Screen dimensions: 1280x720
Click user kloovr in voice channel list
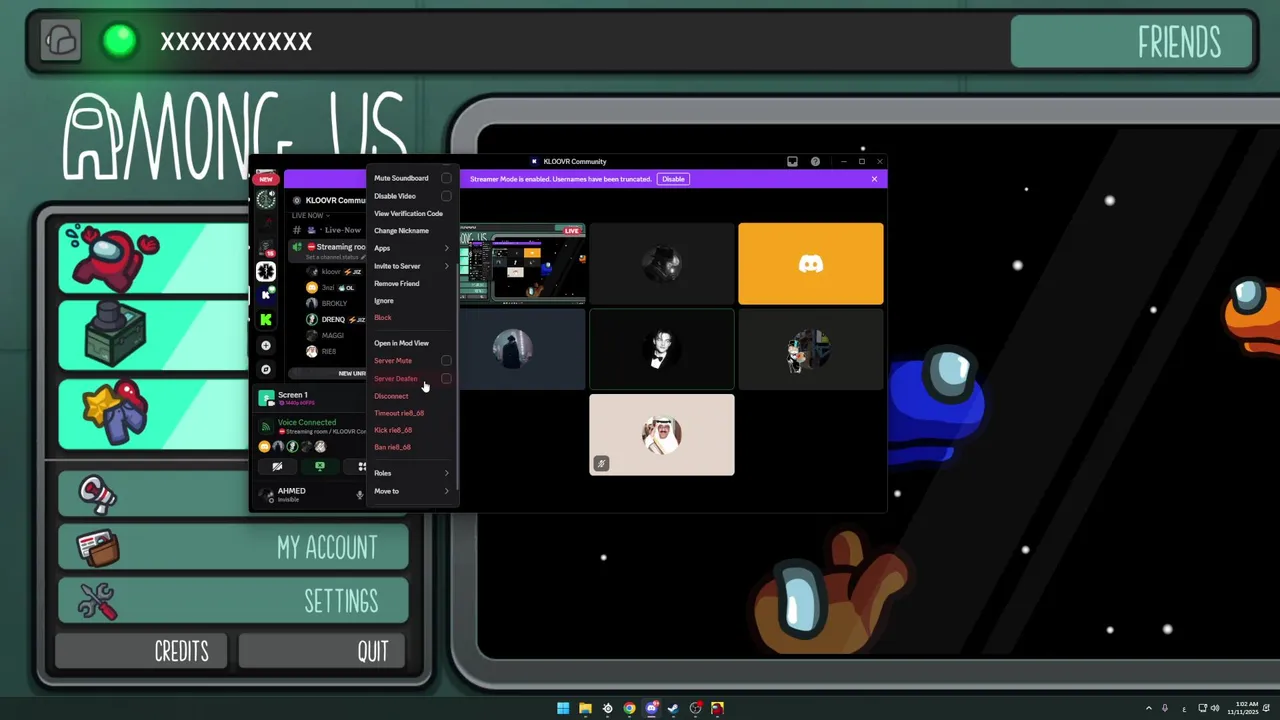click(334, 271)
